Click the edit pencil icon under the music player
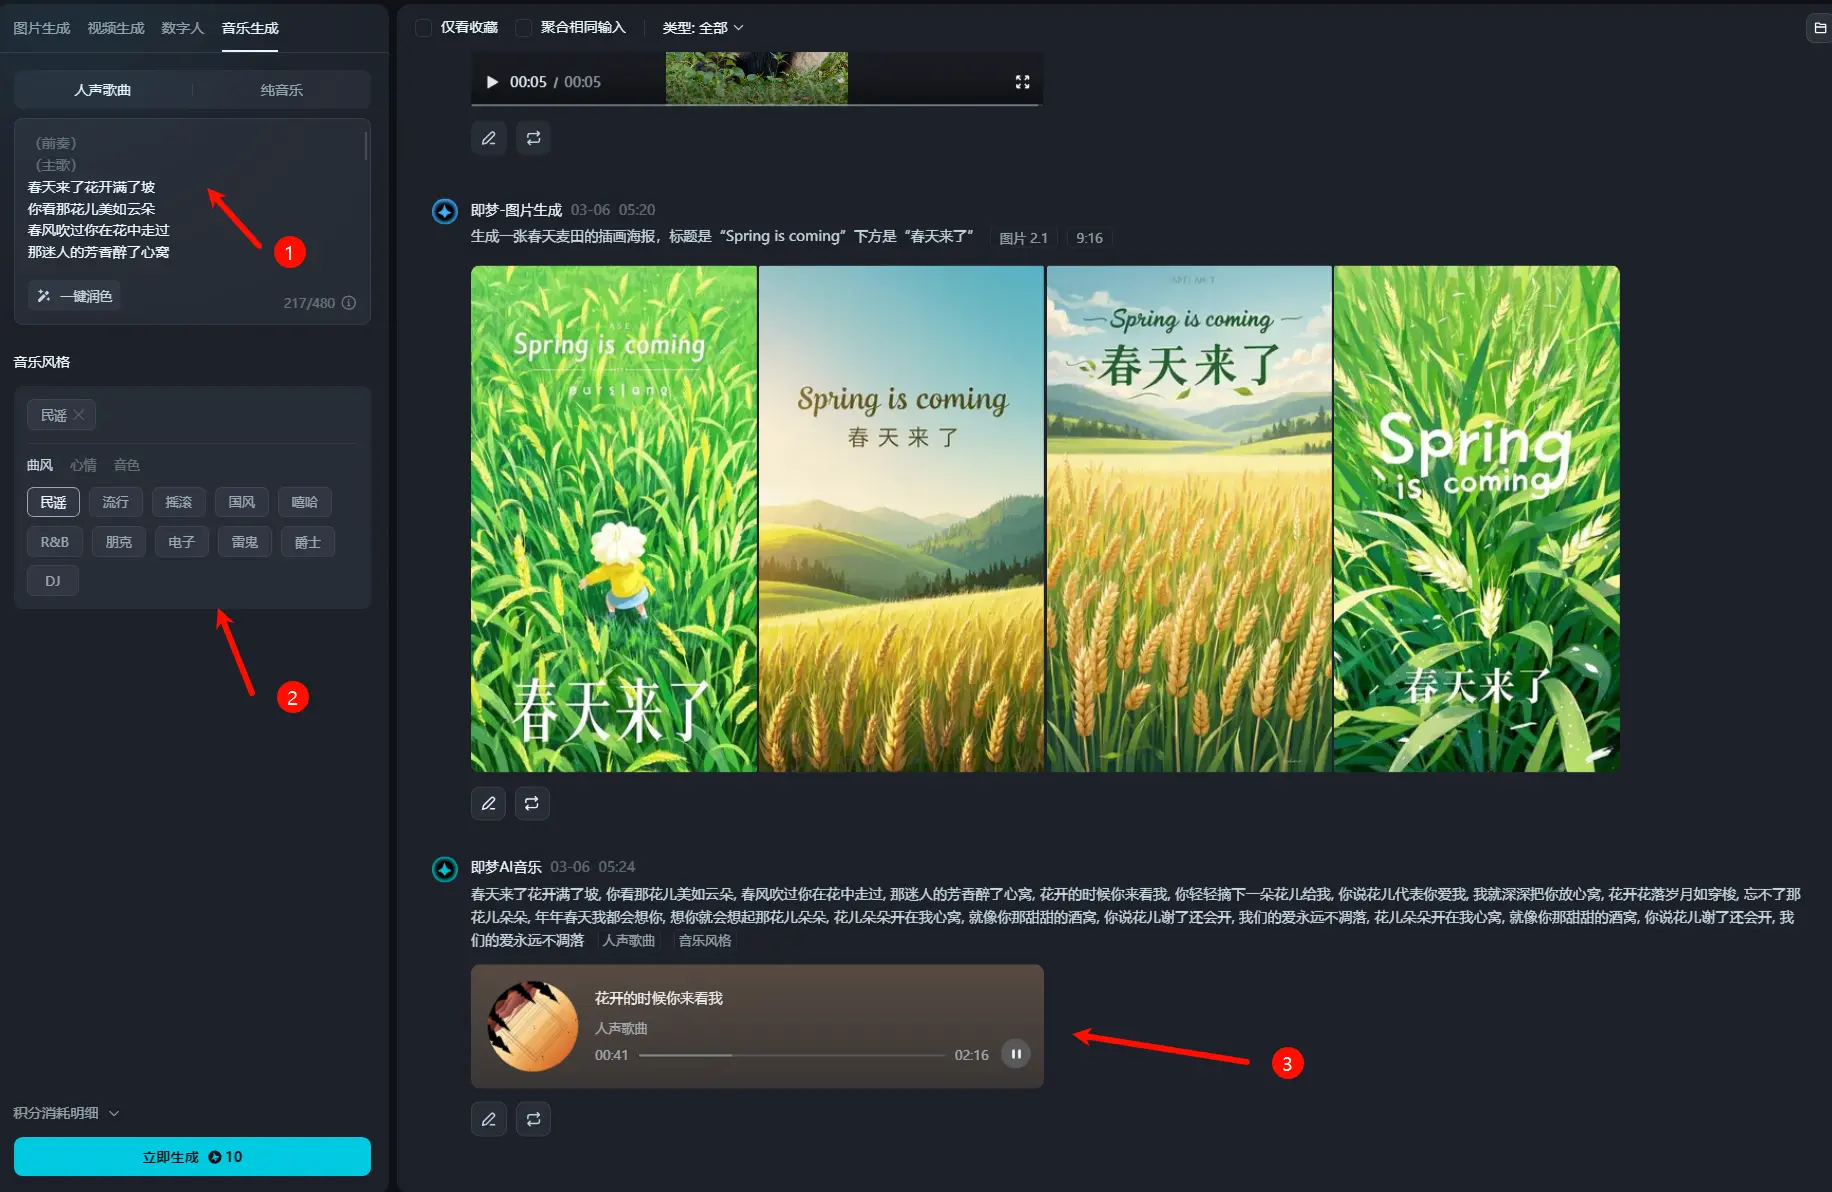Screen dimensions: 1832x1192 click(x=488, y=1119)
